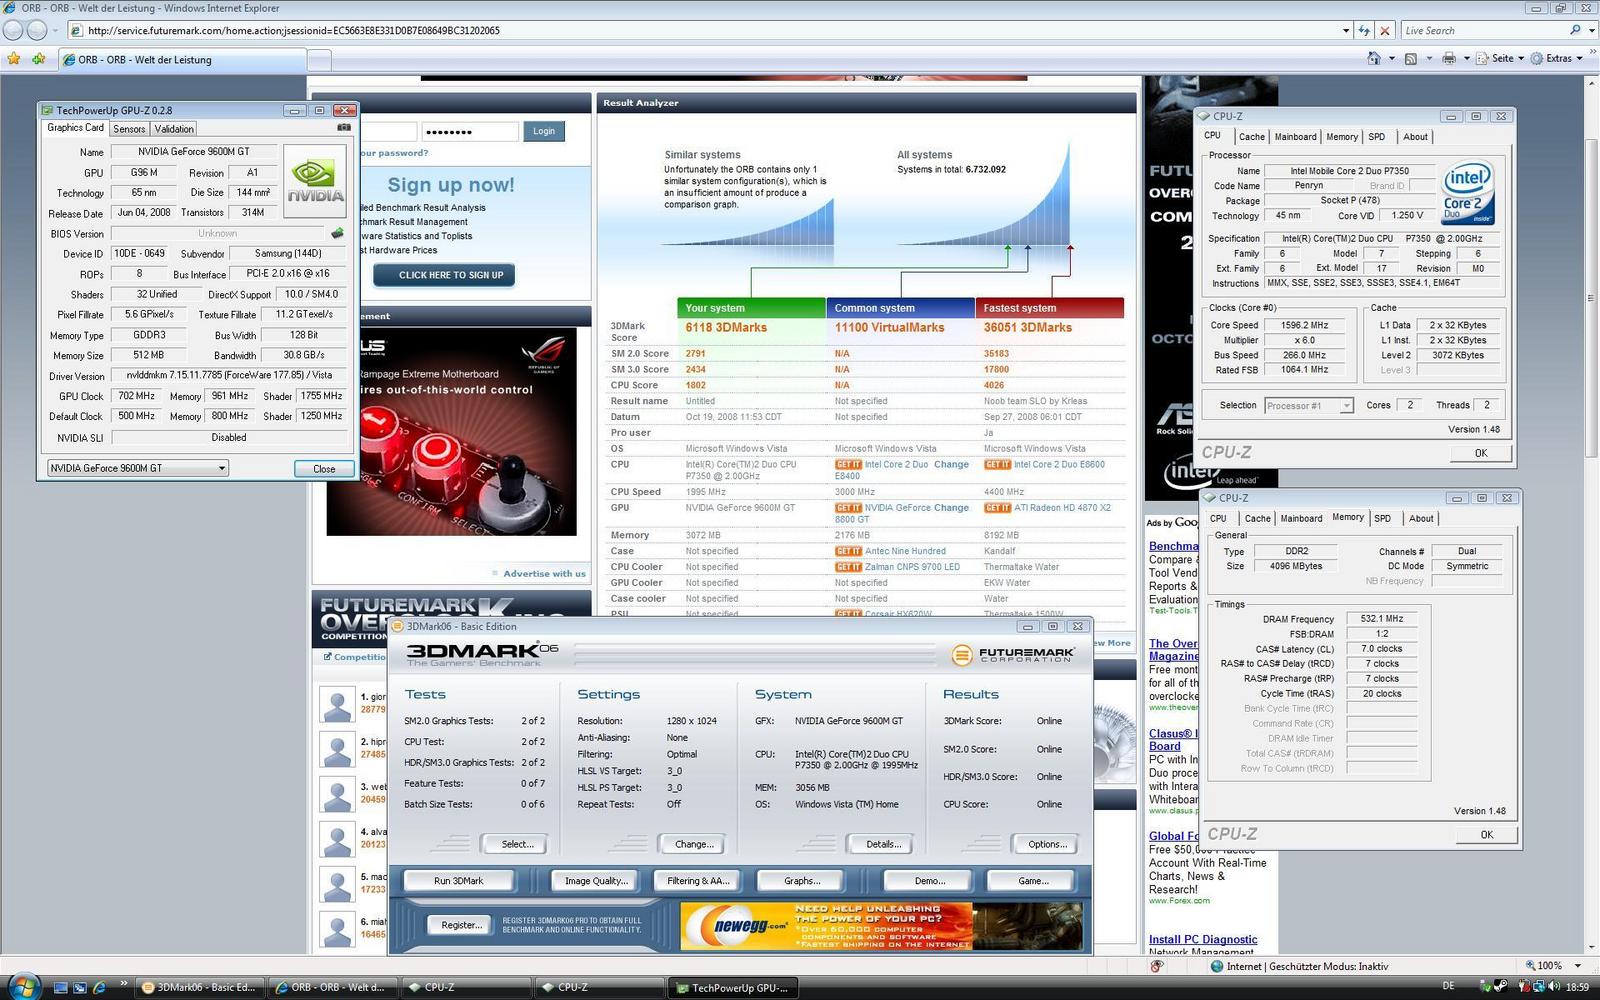The height and width of the screenshot is (1000, 1600).
Task: Open About tab in lower CPU-Z window
Action: coord(1421,519)
